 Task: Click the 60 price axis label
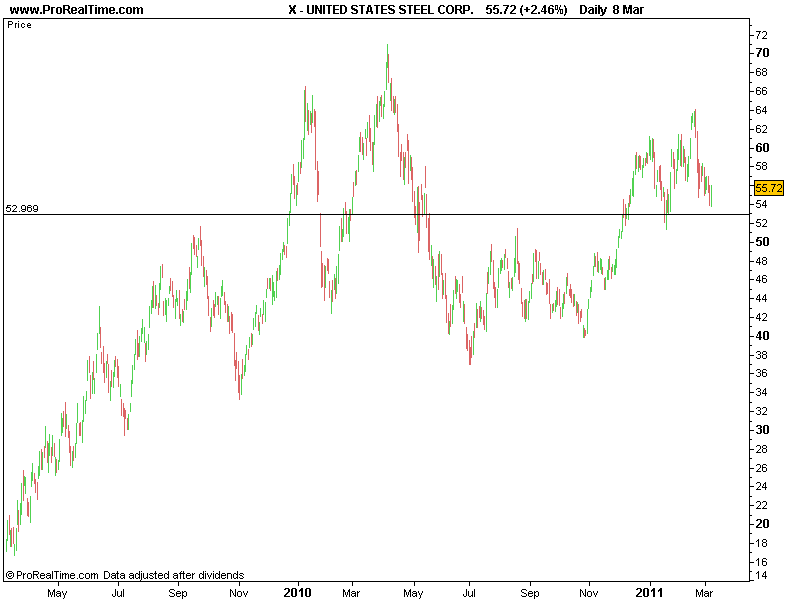(x=762, y=147)
